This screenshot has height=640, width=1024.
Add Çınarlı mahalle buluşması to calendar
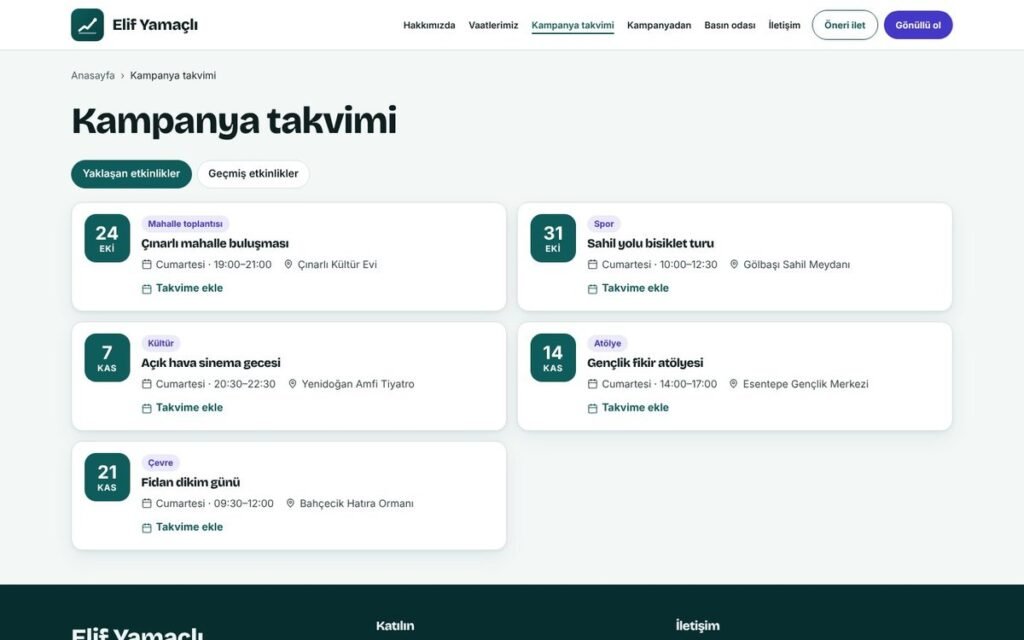[183, 288]
